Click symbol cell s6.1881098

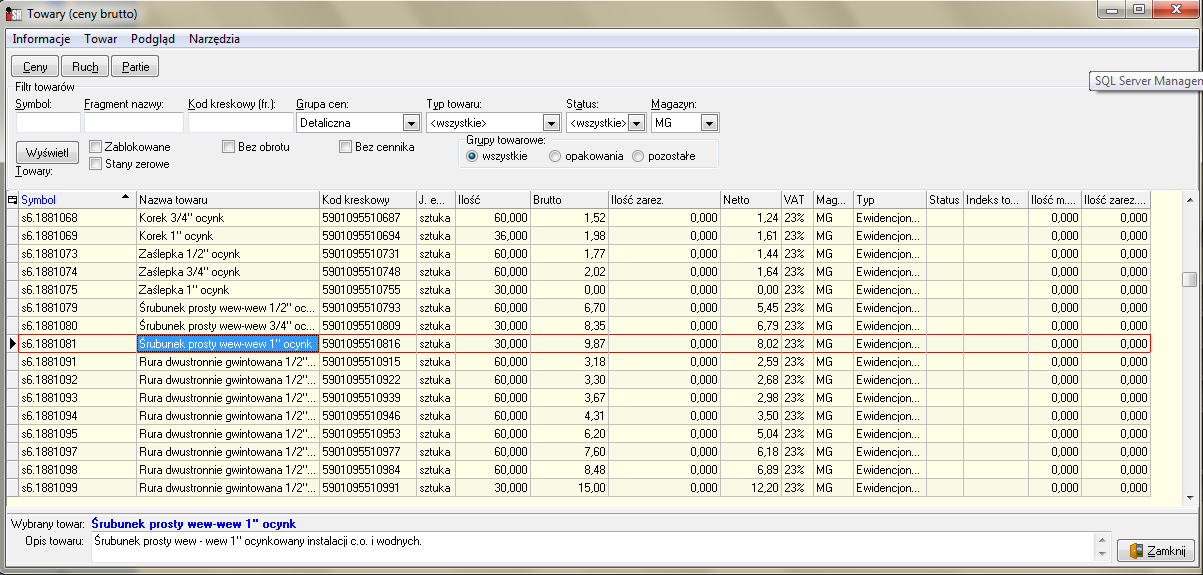(x=77, y=469)
